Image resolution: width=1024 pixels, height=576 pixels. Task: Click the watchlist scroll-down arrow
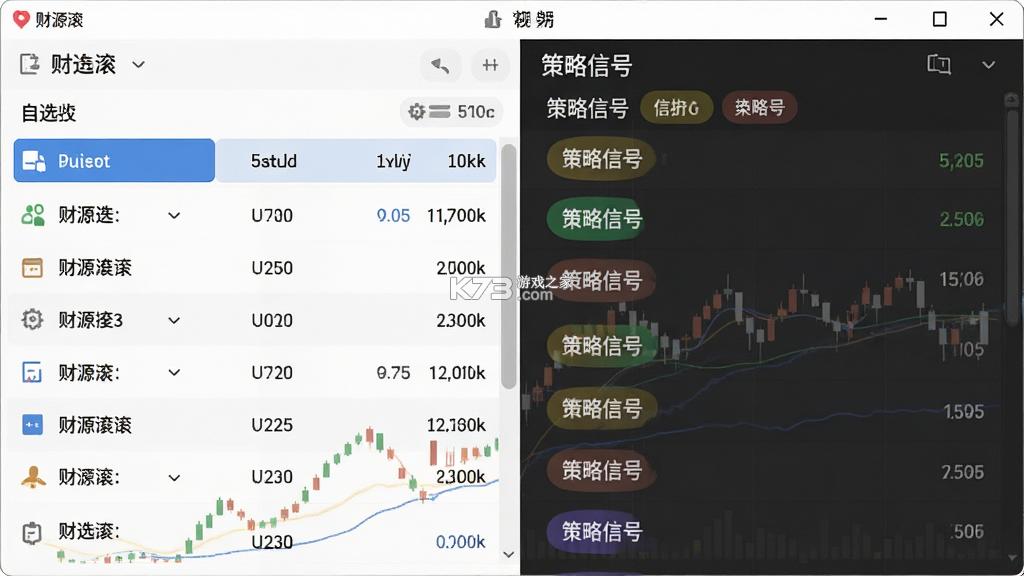click(x=509, y=554)
